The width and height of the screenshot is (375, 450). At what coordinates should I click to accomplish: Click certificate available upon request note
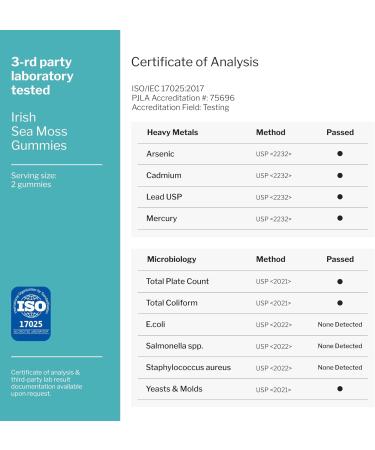click(x=46, y=383)
